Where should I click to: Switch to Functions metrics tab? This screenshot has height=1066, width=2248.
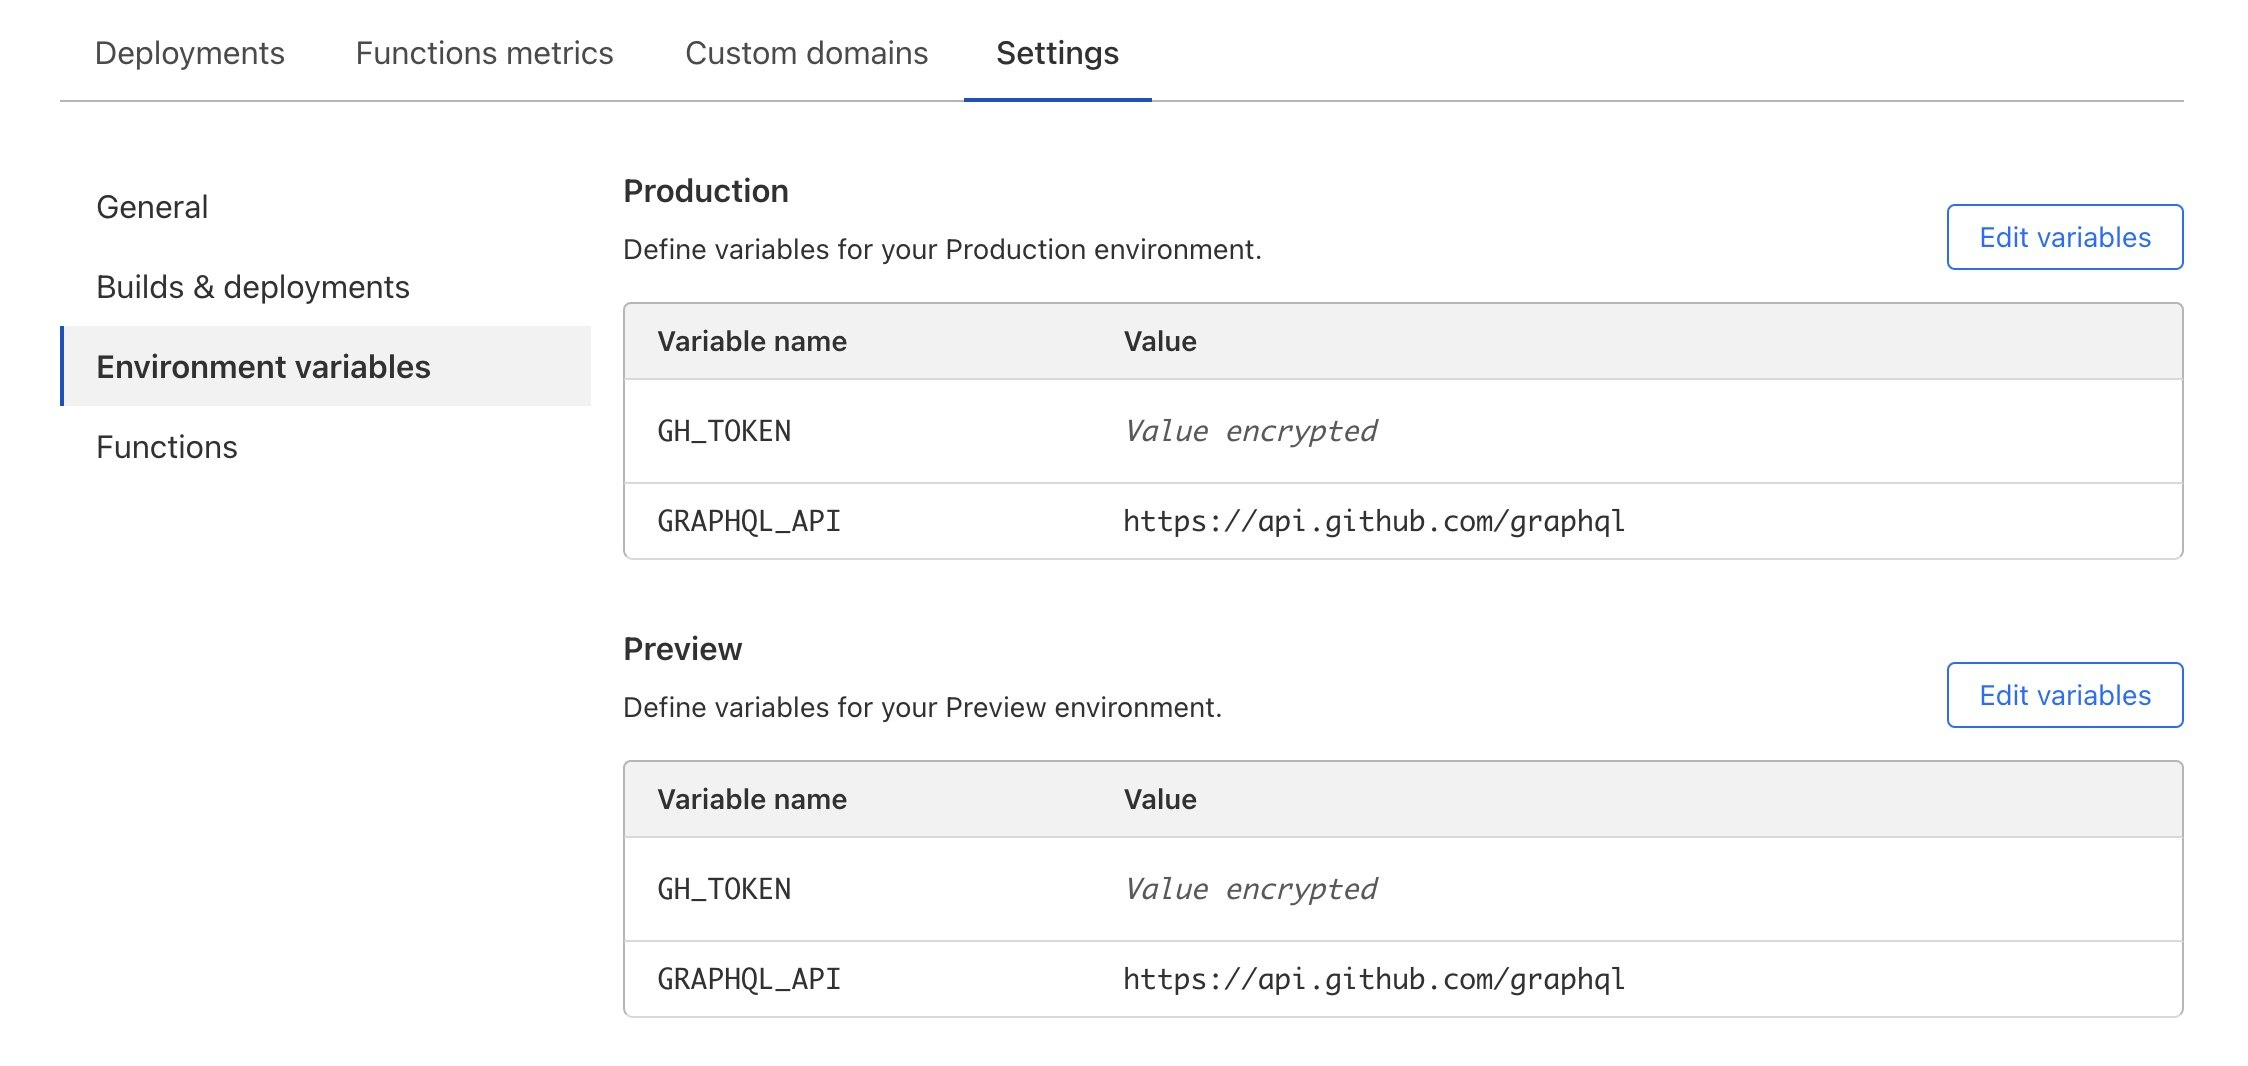pyautogui.click(x=484, y=53)
